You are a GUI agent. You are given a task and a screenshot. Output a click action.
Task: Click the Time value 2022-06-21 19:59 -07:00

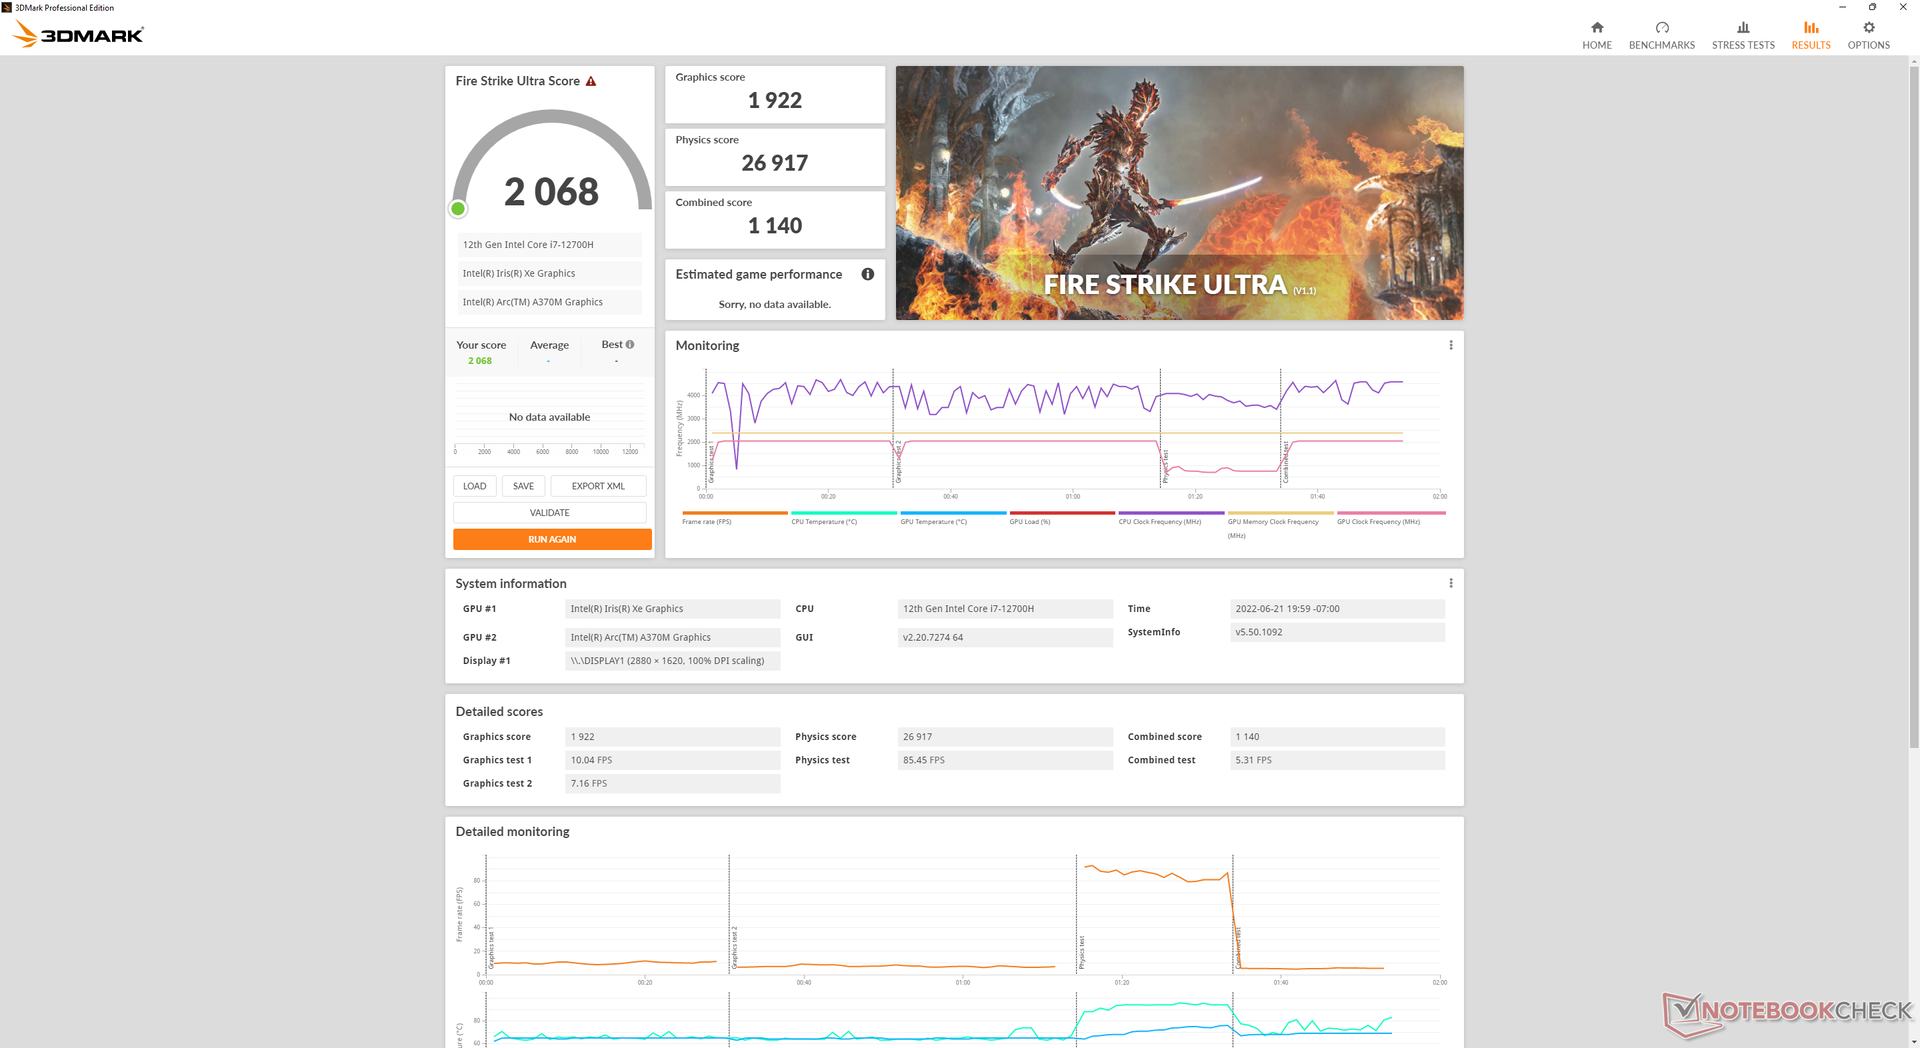pyautogui.click(x=1337, y=609)
